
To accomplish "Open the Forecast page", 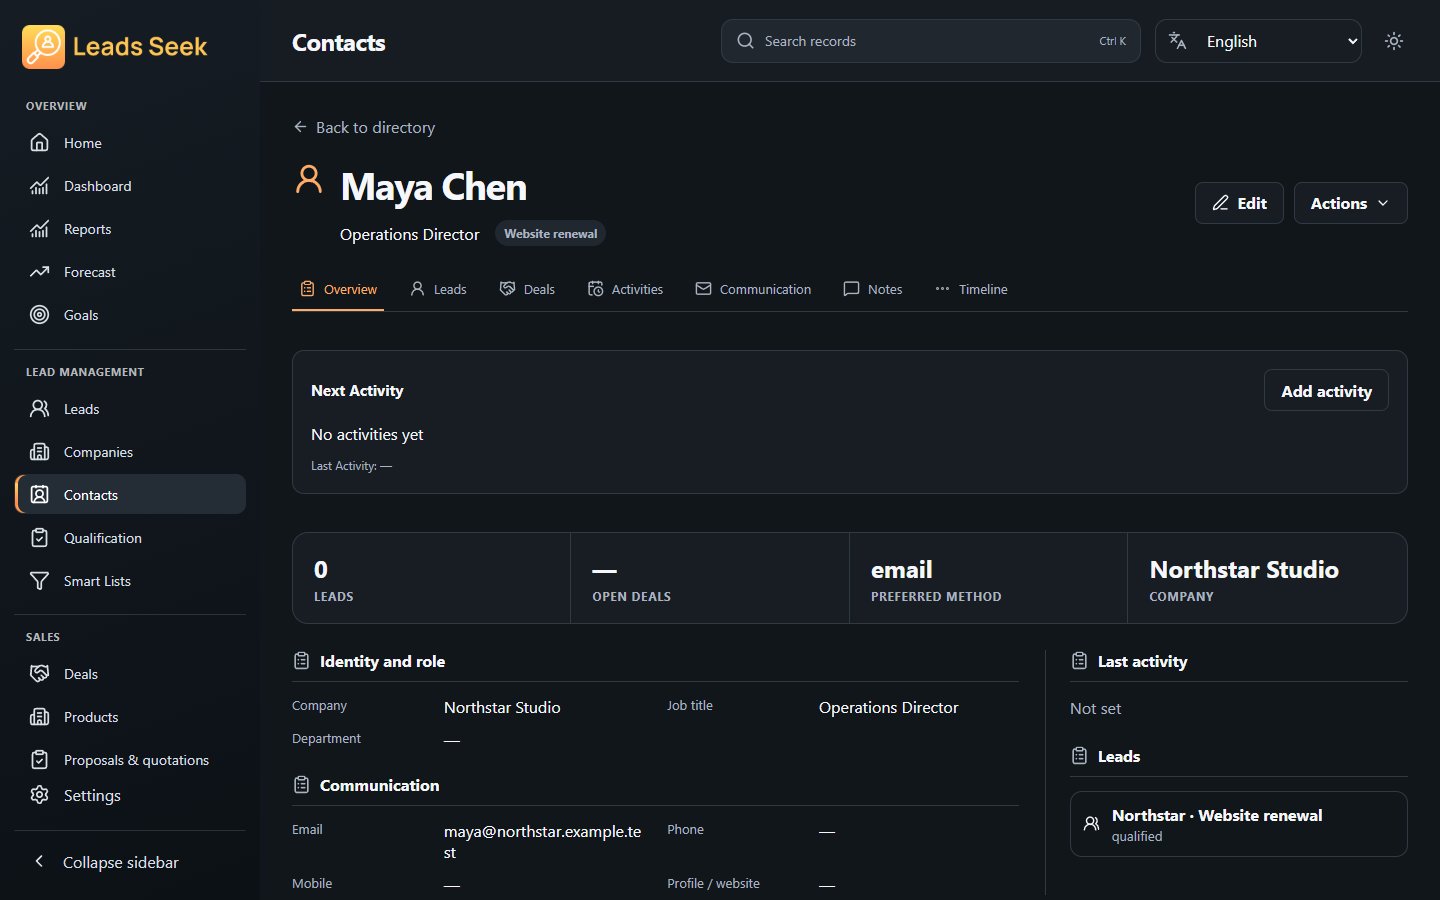I will point(130,272).
